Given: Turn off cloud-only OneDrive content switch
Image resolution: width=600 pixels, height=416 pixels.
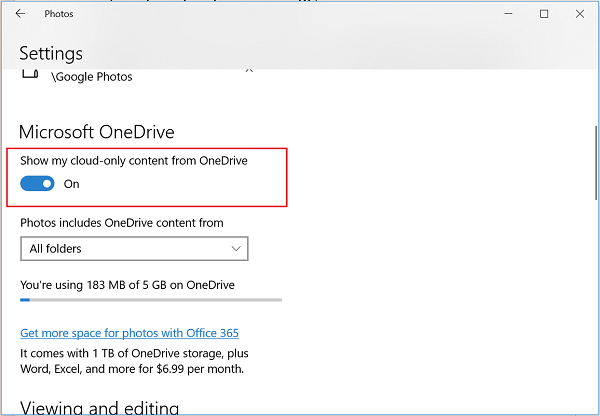Looking at the screenshot, I should 37,184.
